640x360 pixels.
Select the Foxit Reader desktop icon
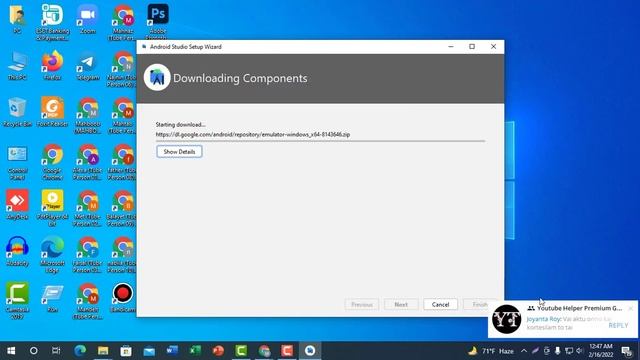tap(52, 112)
